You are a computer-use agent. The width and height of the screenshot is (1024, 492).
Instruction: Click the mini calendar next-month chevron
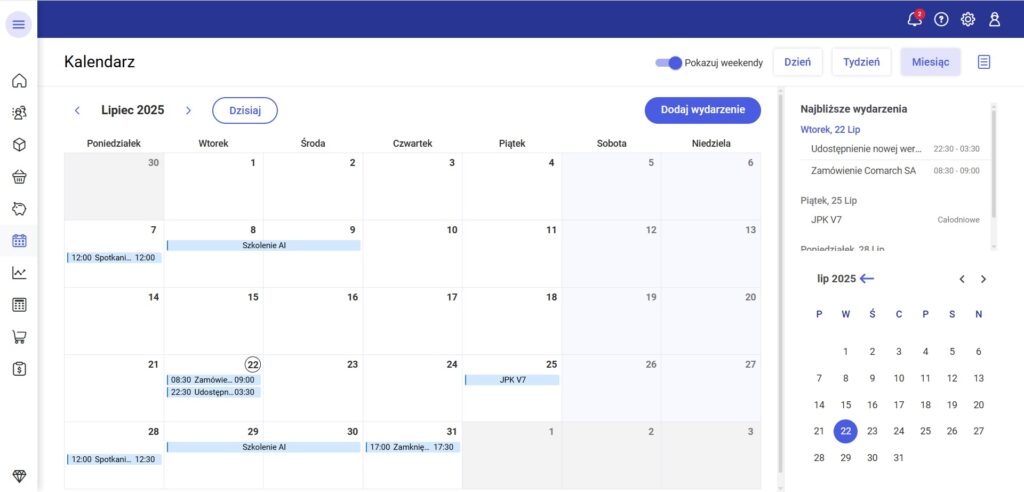[x=983, y=279]
